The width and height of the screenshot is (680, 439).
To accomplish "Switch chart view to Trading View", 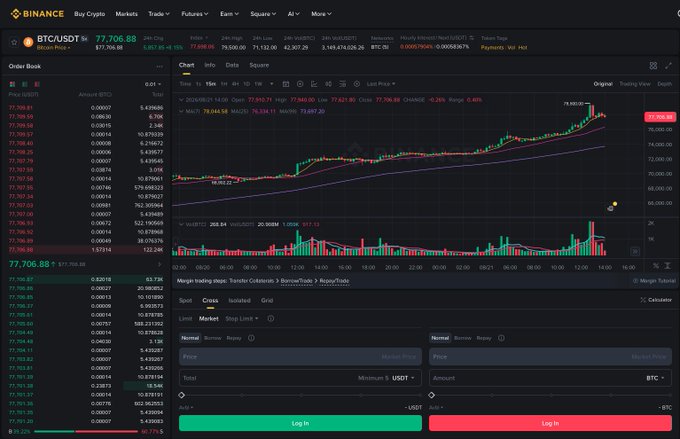I will [635, 84].
